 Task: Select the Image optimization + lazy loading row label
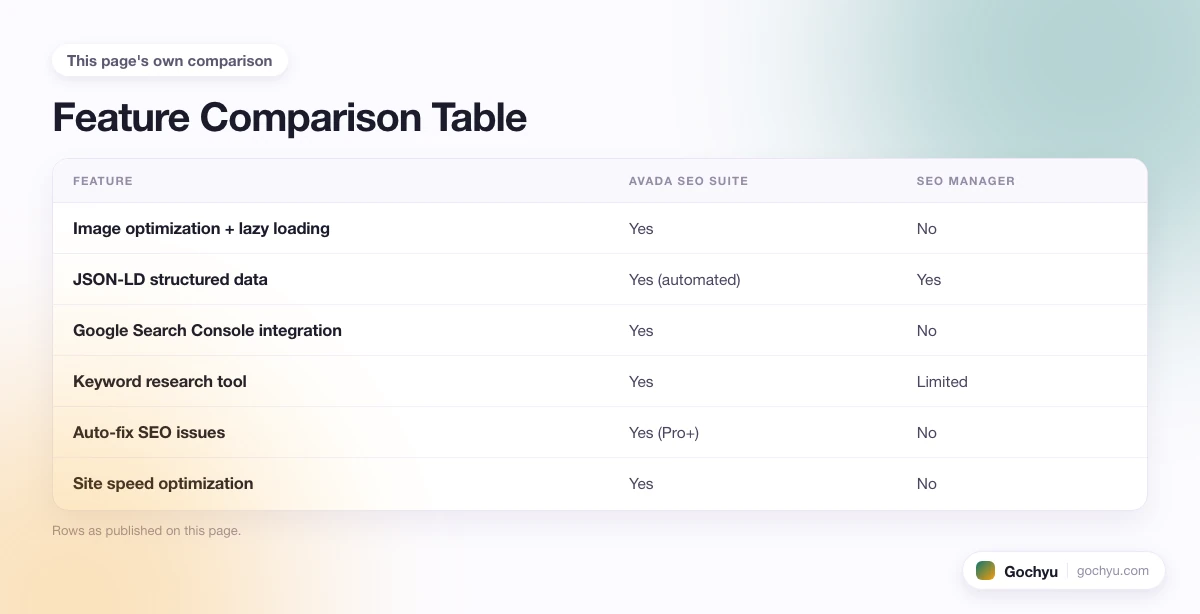click(x=201, y=229)
